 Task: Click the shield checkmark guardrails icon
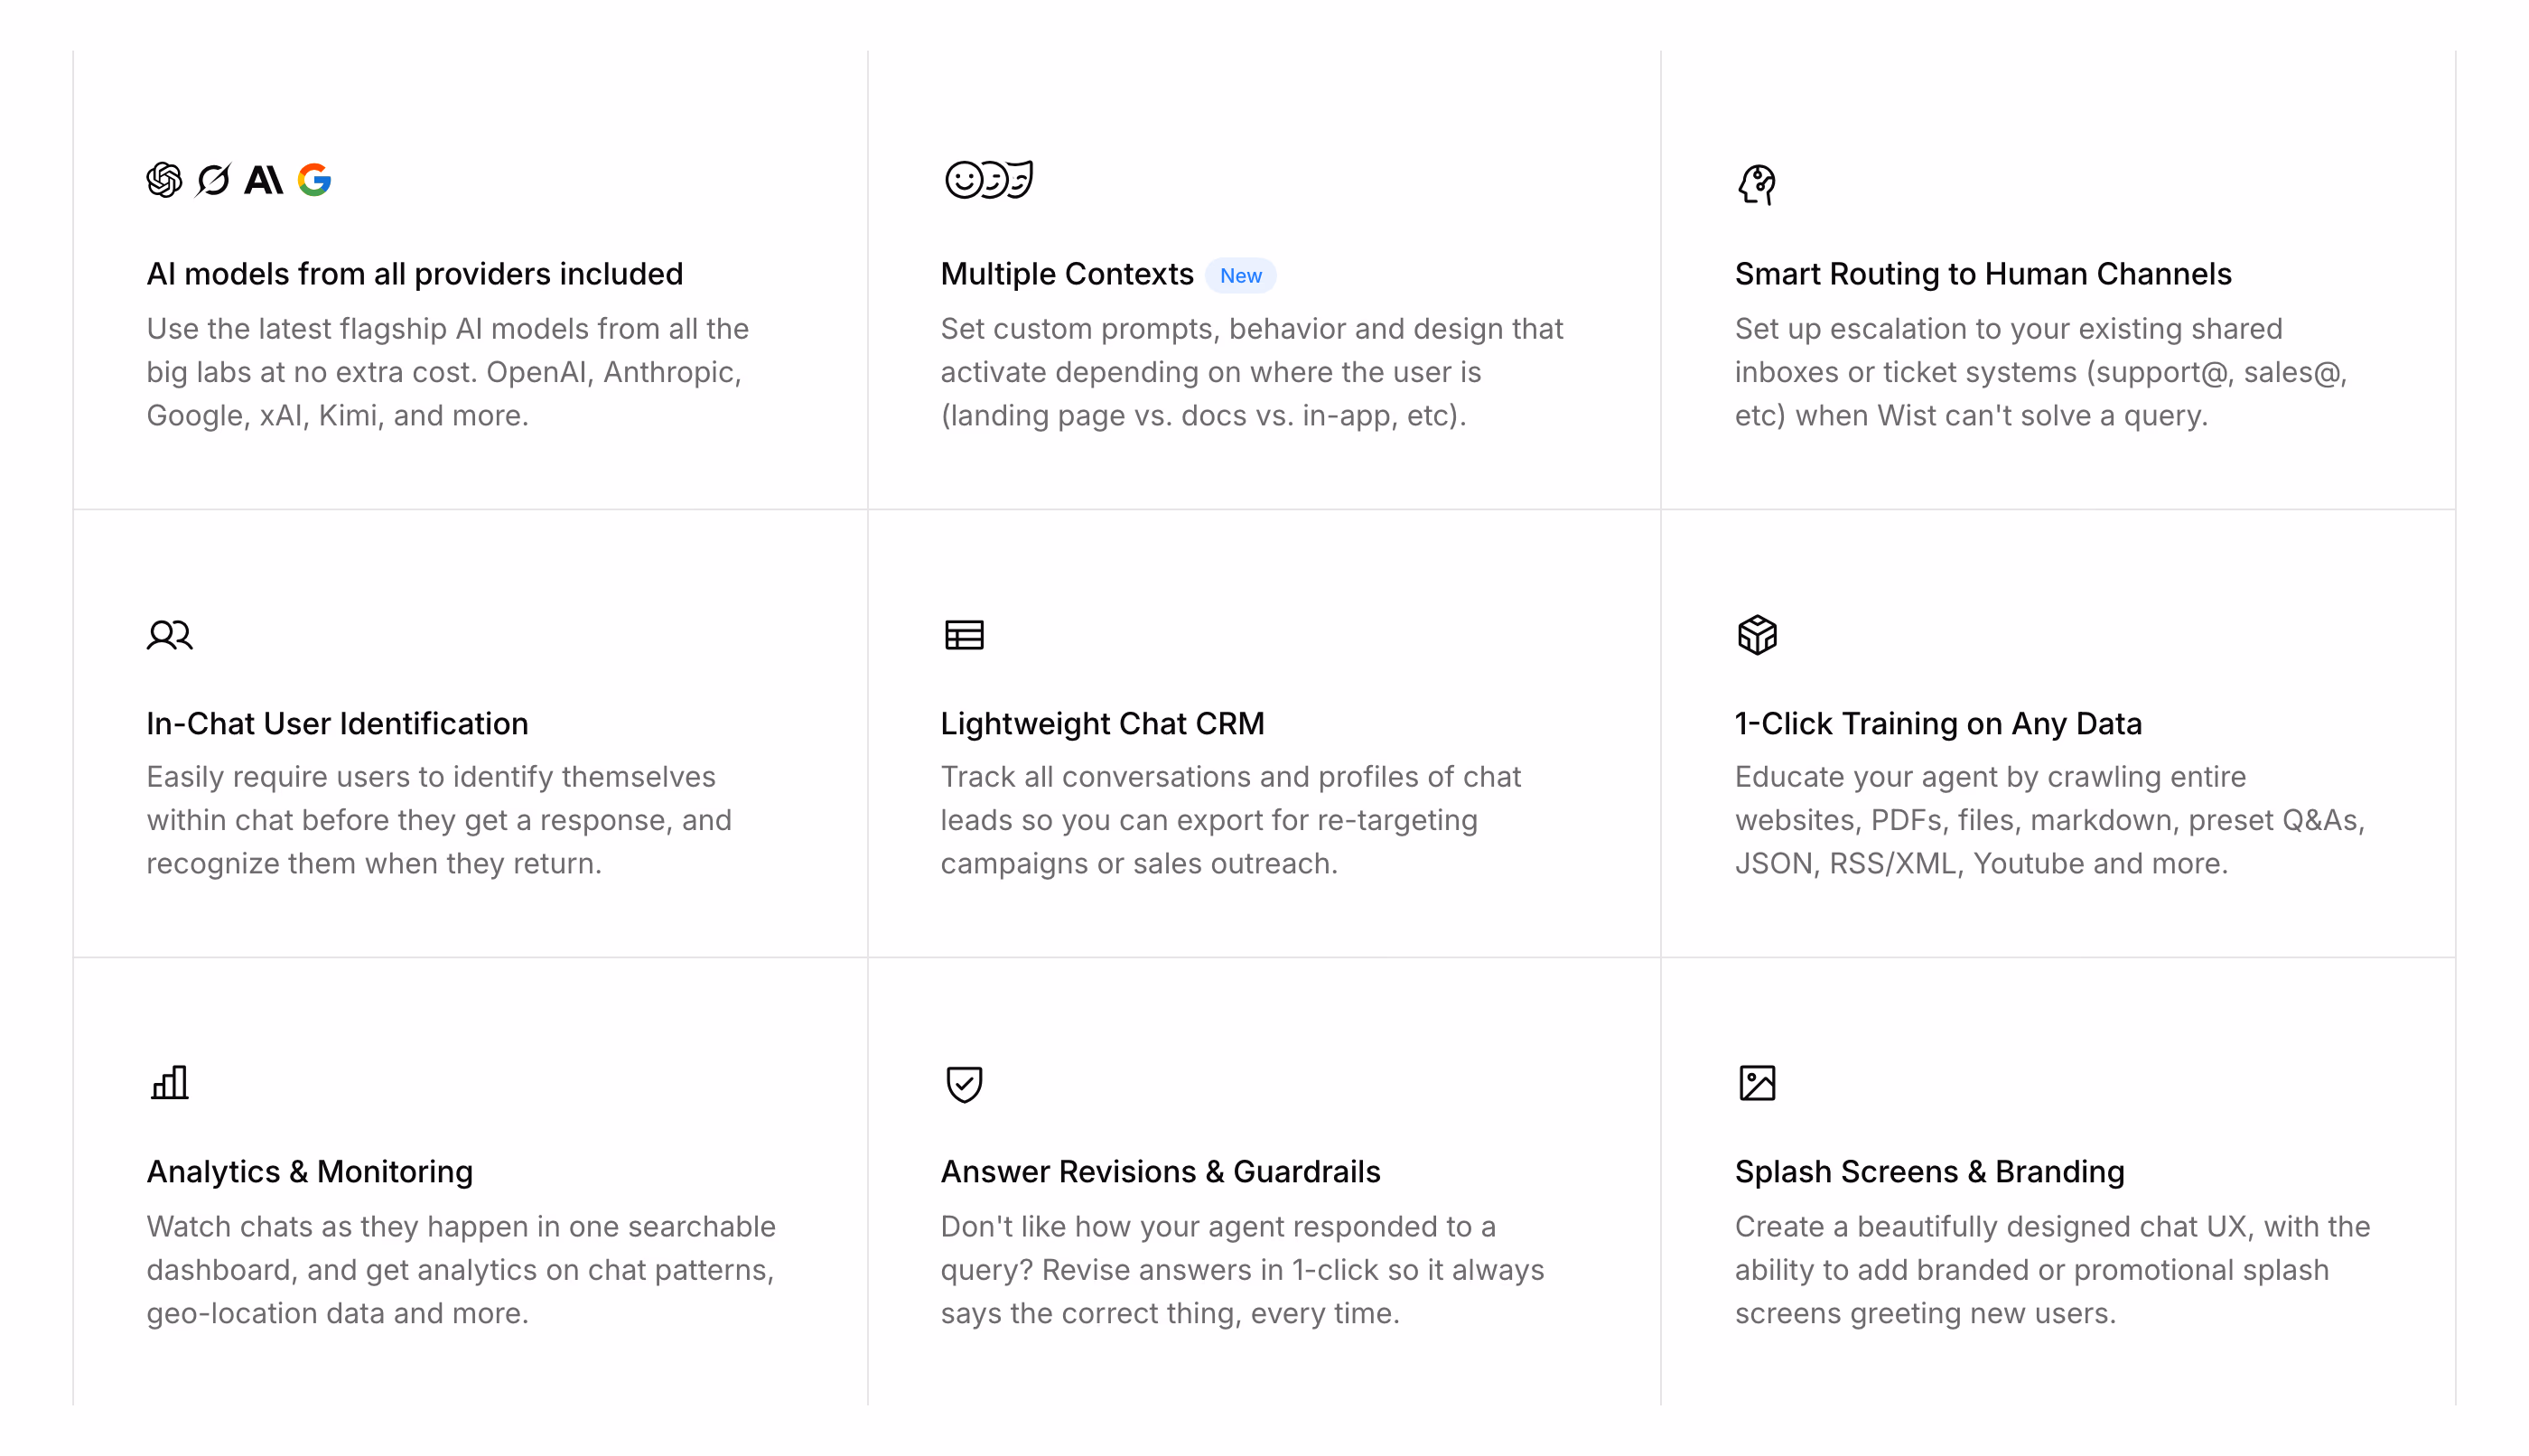964,1084
